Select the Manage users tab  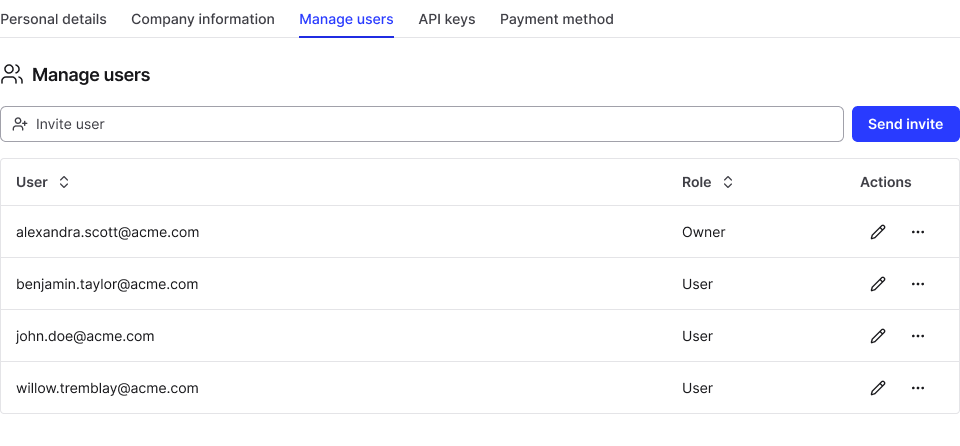pos(346,19)
